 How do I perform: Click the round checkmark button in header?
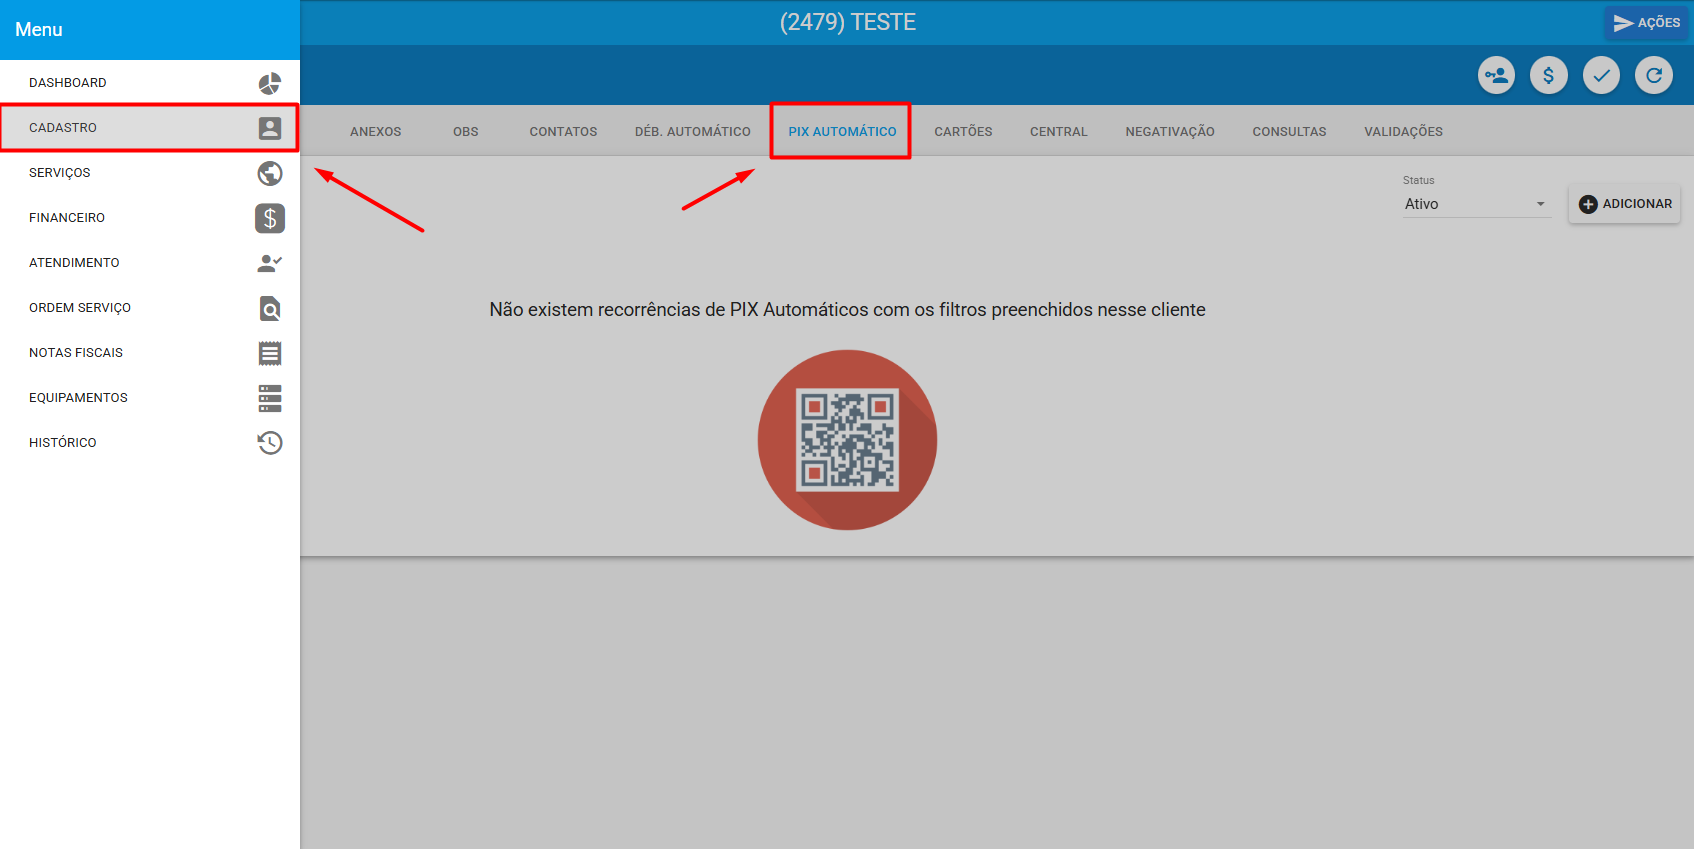click(x=1601, y=75)
